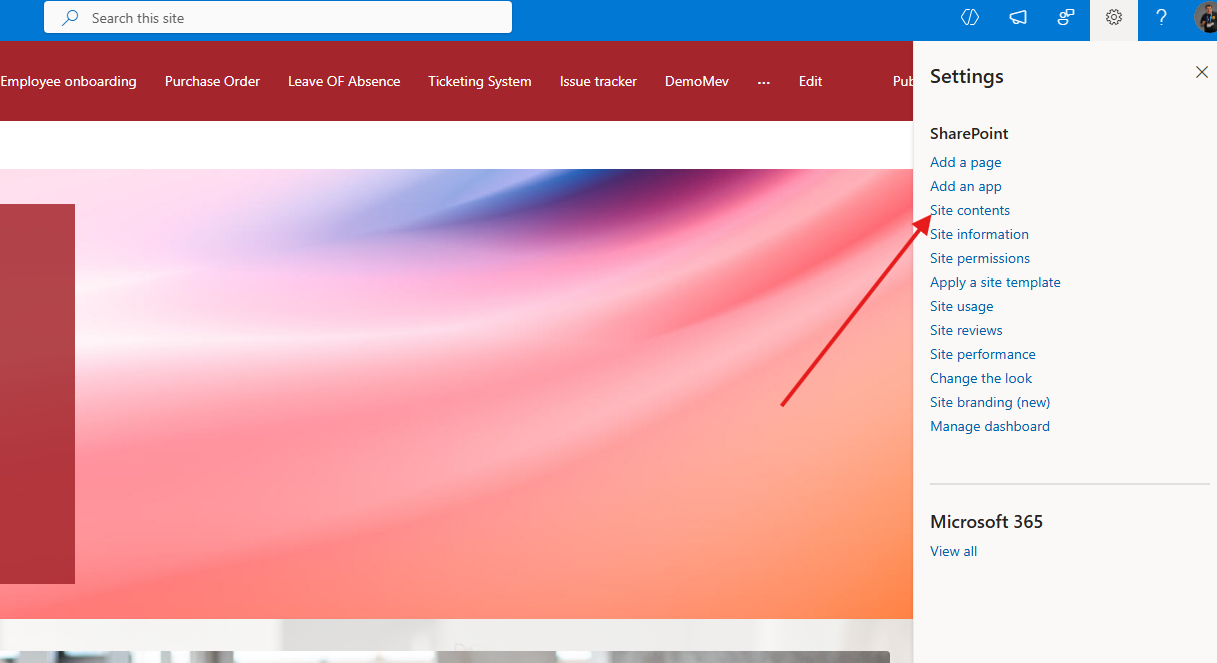Viewport: 1217px width, 663px height.
Task: Click the settings gear icon
Action: [1113, 18]
